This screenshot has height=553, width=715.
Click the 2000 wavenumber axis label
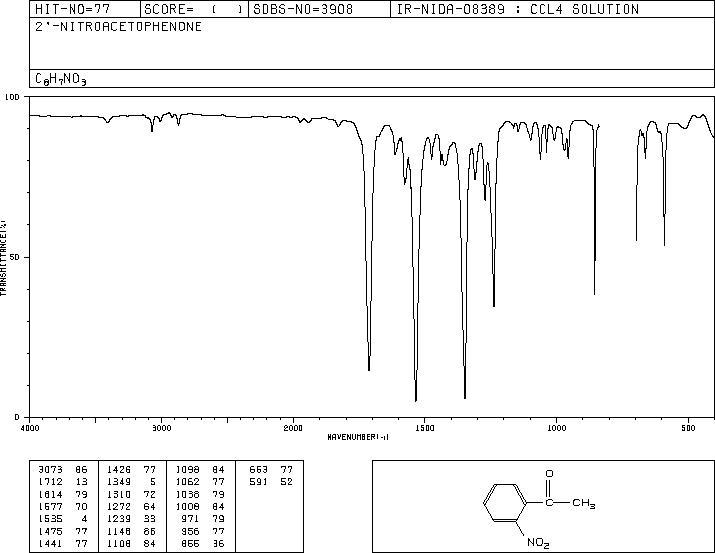click(293, 428)
